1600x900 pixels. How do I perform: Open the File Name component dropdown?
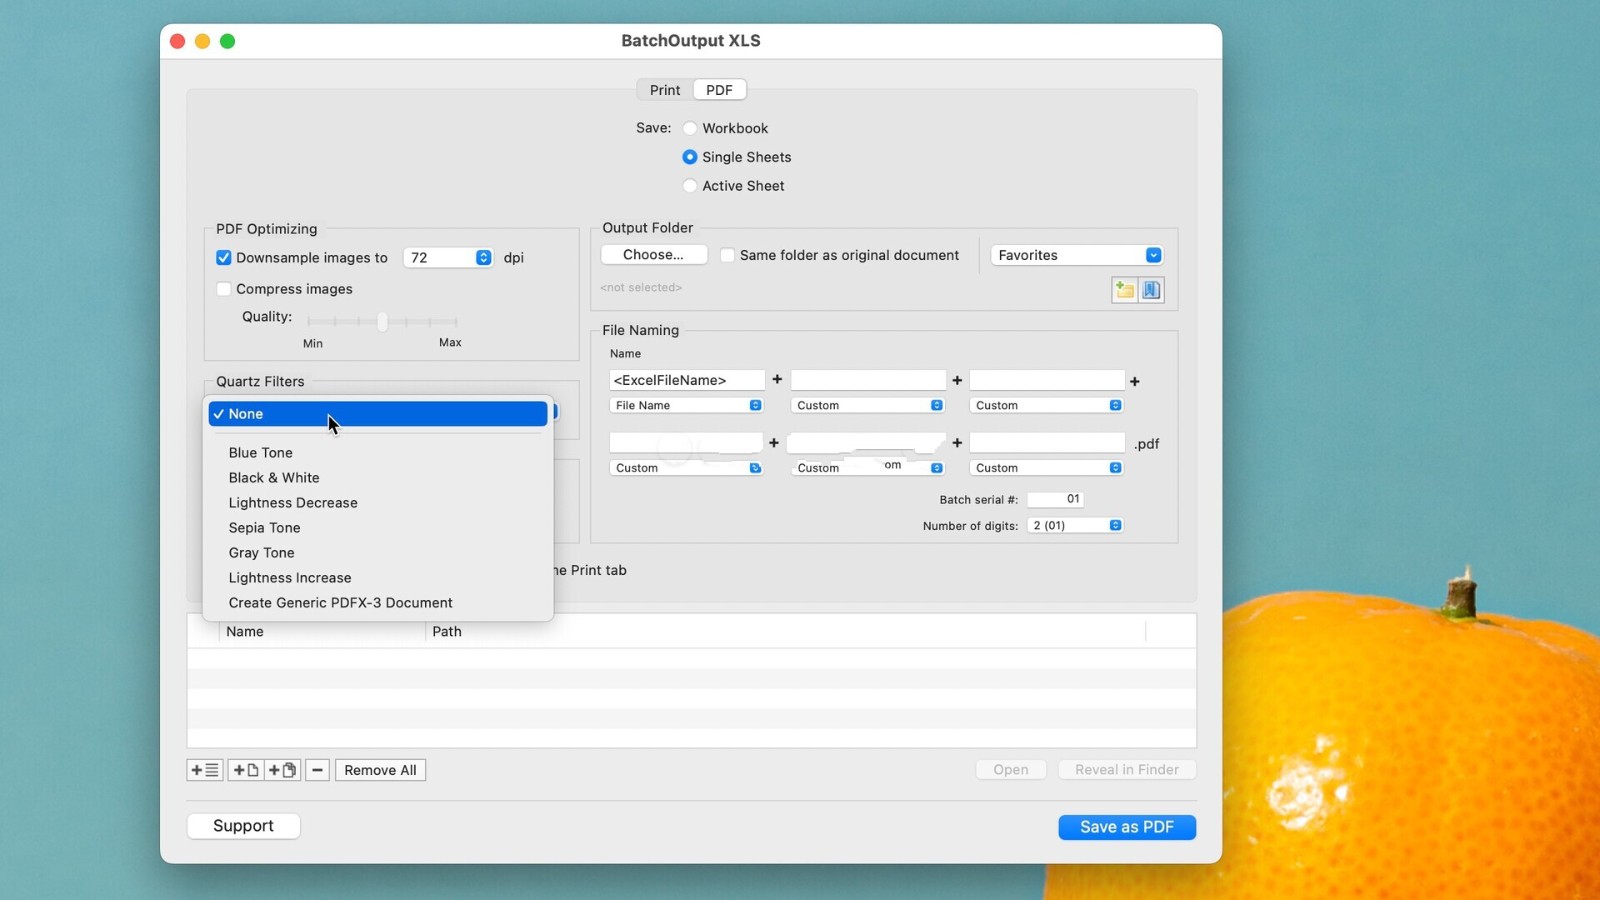point(686,405)
